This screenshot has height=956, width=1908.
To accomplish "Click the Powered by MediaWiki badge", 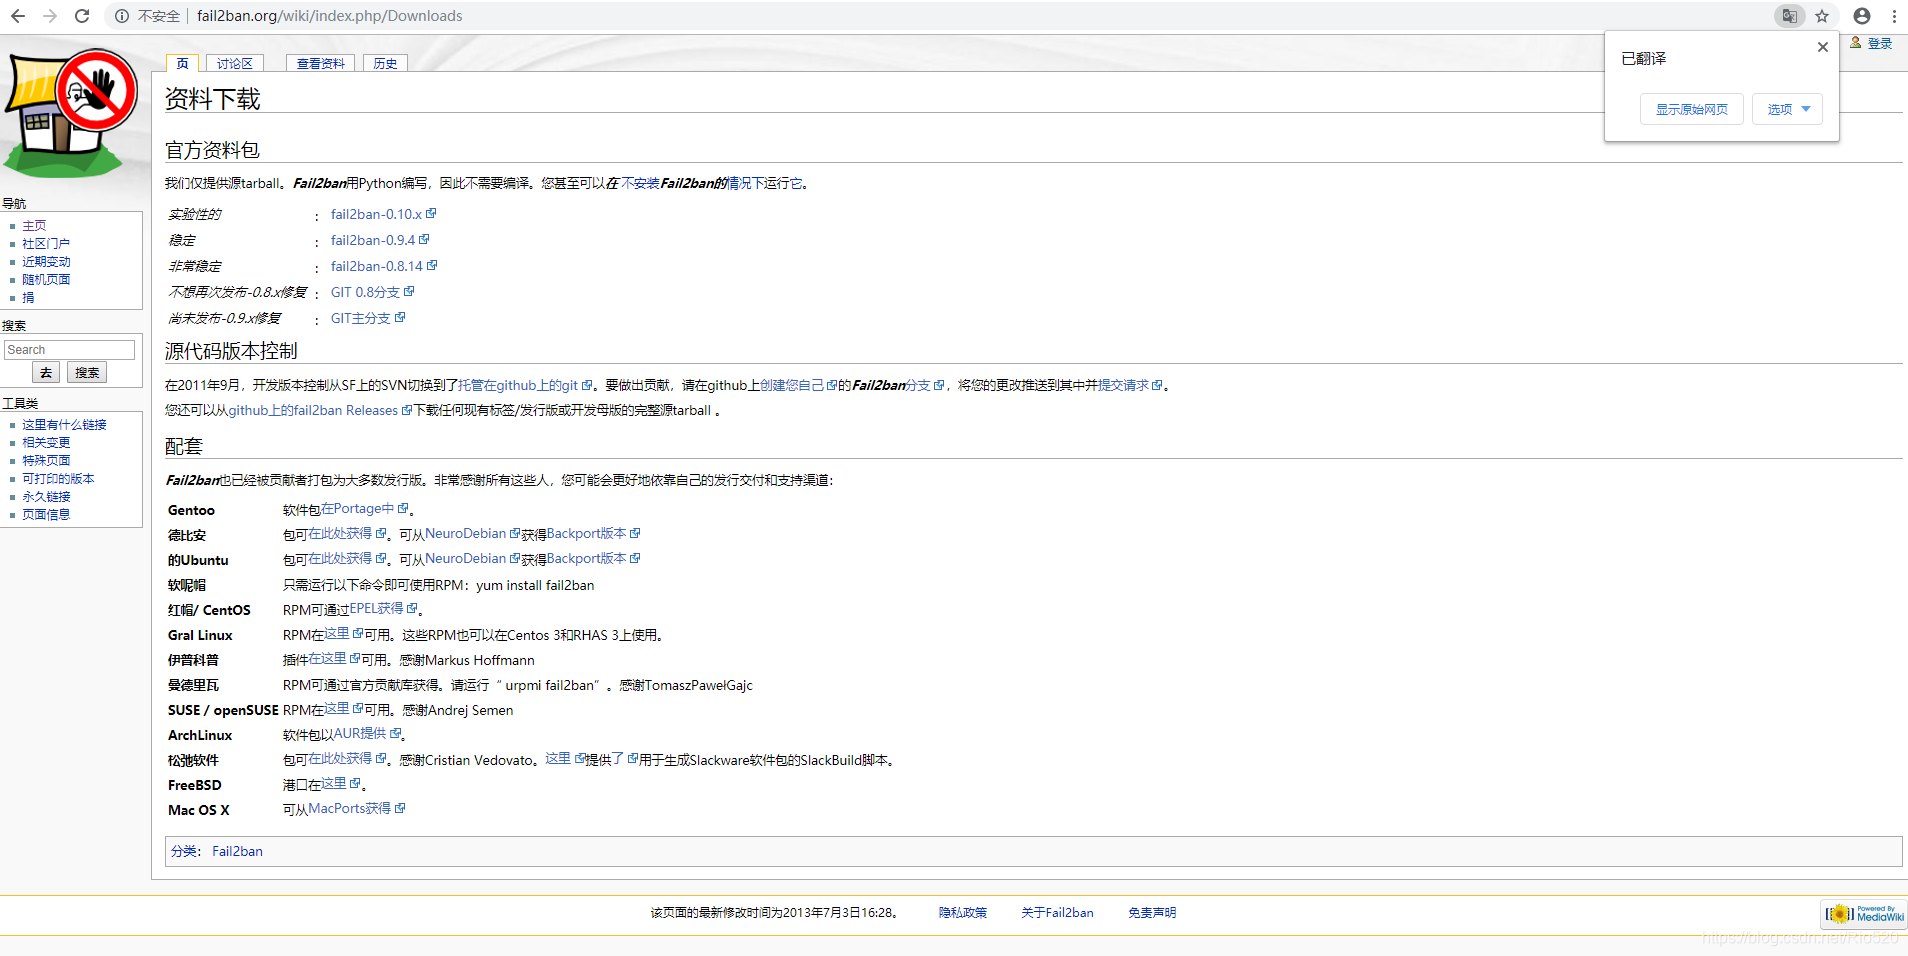I will click(1865, 914).
